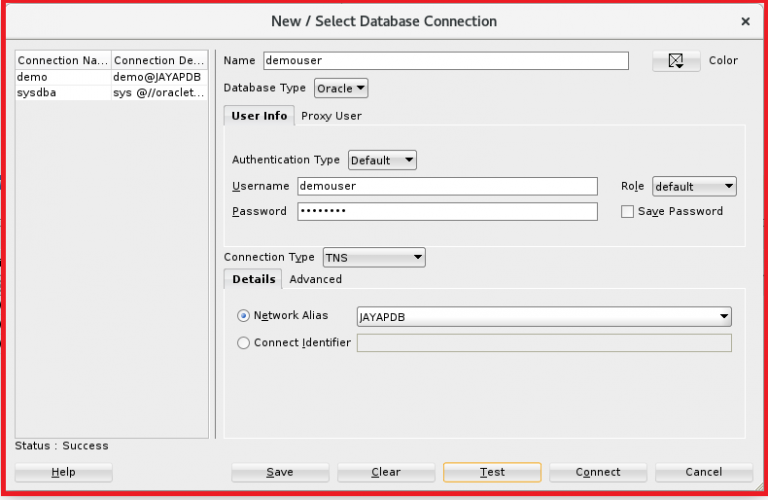Image resolution: width=768 pixels, height=500 pixels.
Task: Sort by the Connection Details column header
Action: 160,60
